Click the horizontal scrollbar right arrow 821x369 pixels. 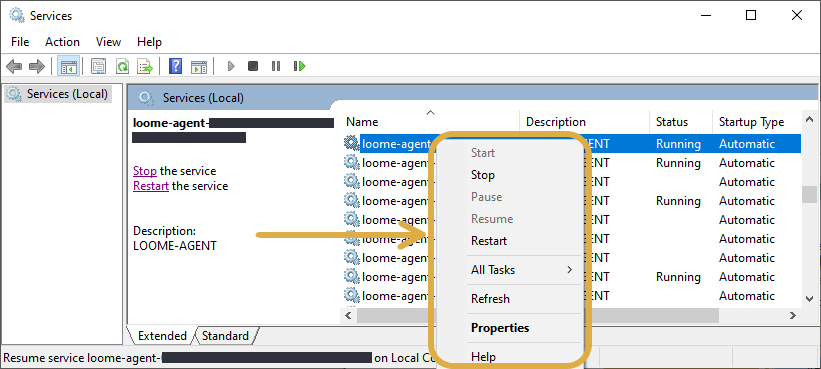click(x=793, y=315)
